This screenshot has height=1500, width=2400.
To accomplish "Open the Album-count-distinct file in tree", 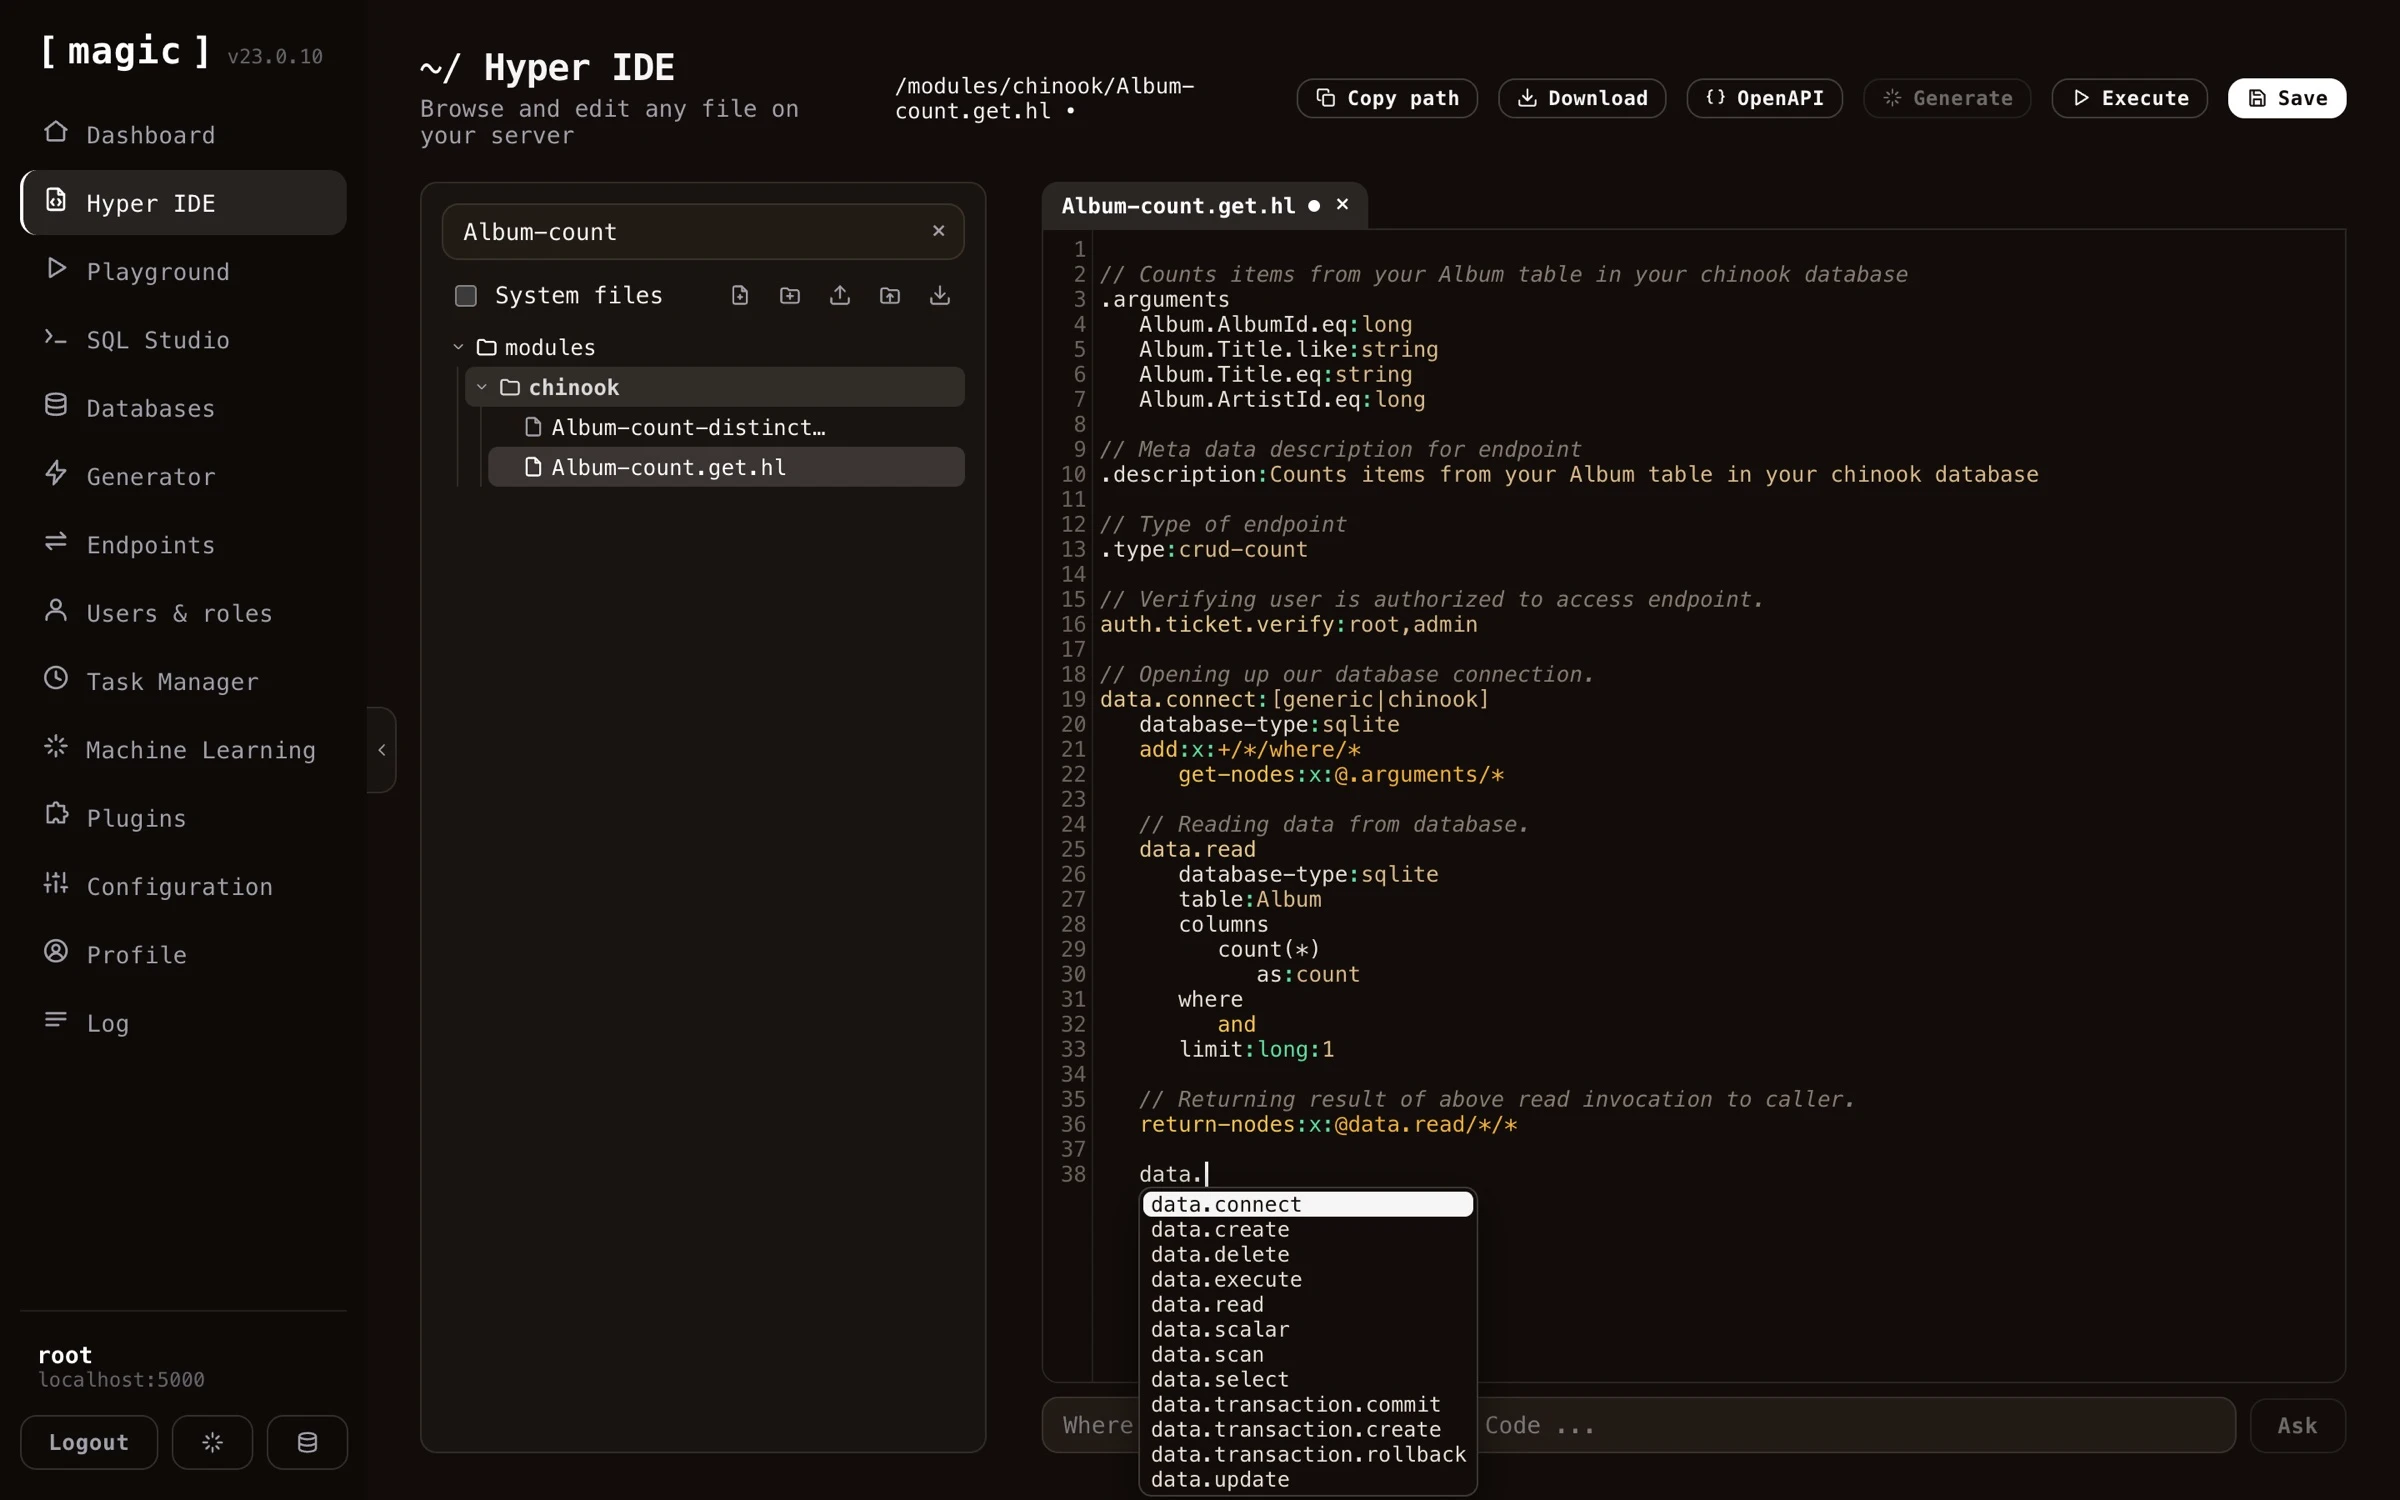I will click(x=726, y=427).
